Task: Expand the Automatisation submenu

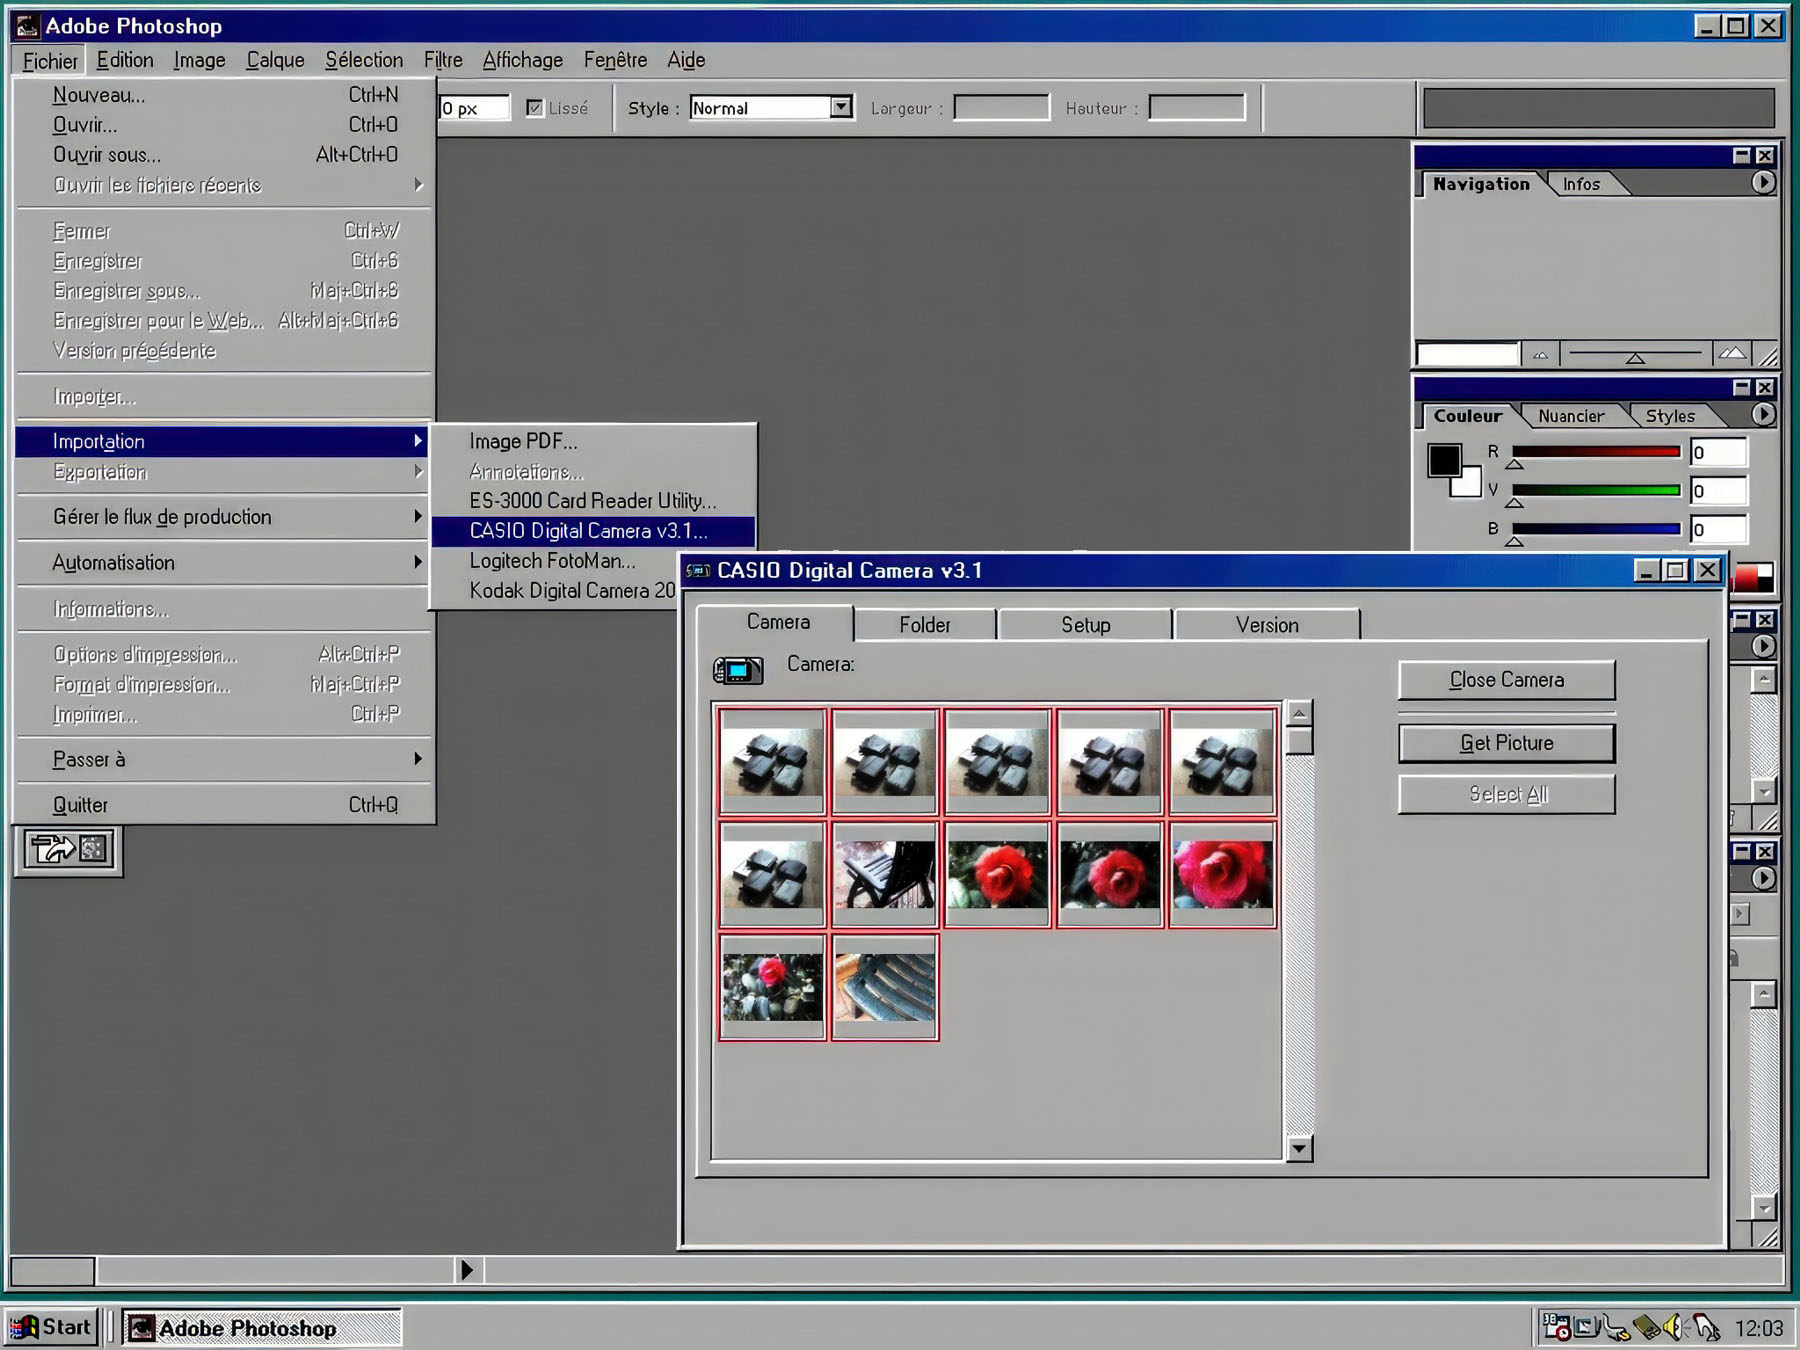Action: tap(225, 563)
